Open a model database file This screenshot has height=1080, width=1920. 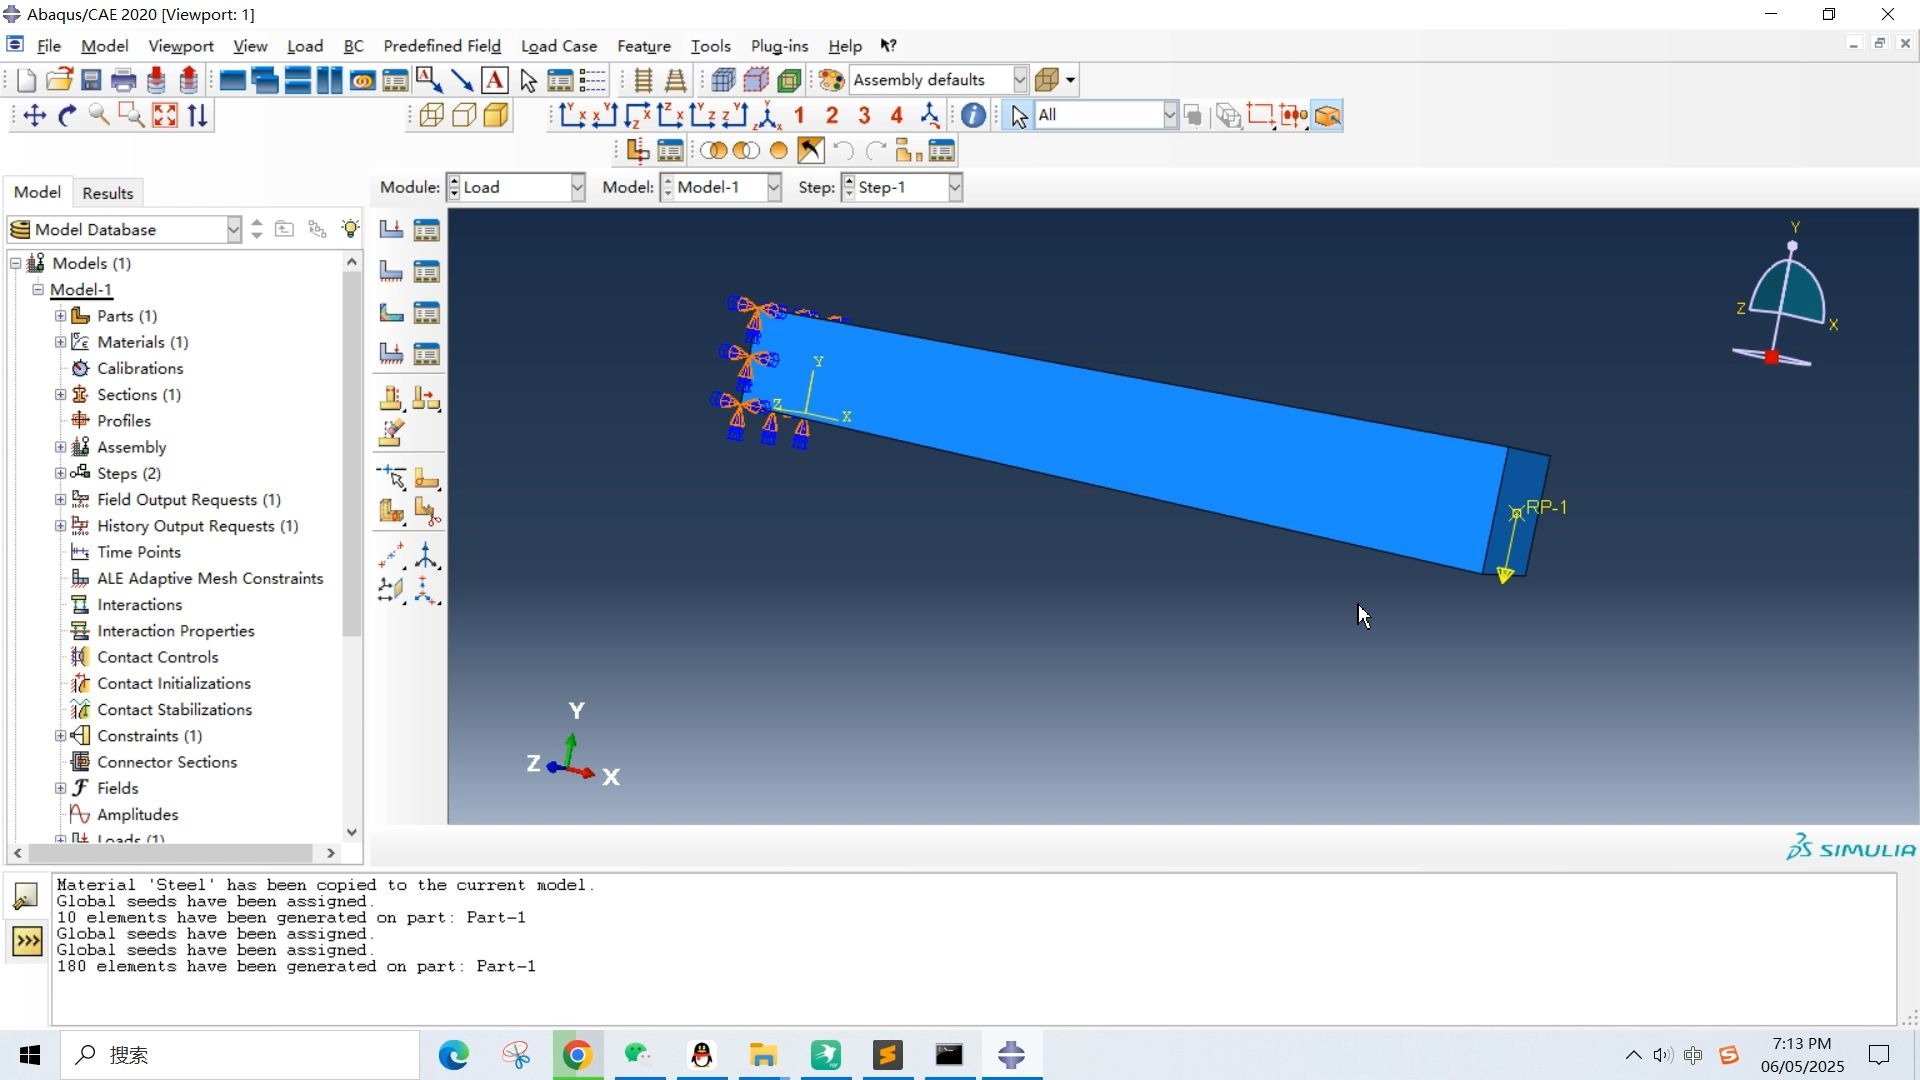click(59, 81)
